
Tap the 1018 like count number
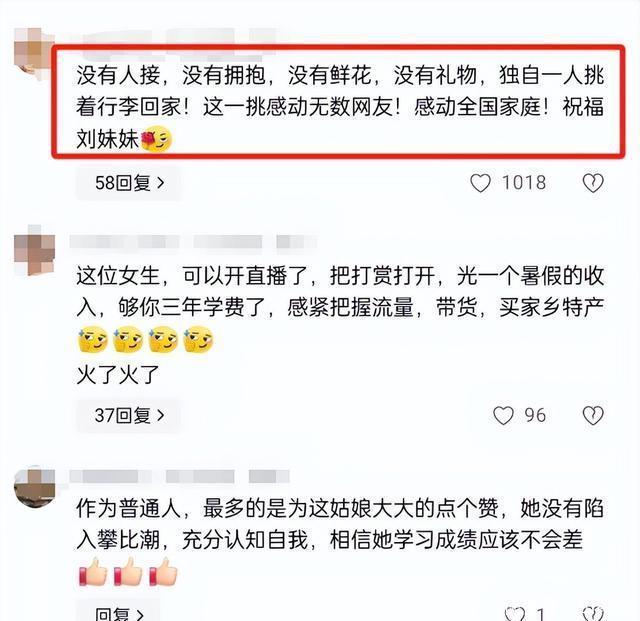click(x=524, y=183)
